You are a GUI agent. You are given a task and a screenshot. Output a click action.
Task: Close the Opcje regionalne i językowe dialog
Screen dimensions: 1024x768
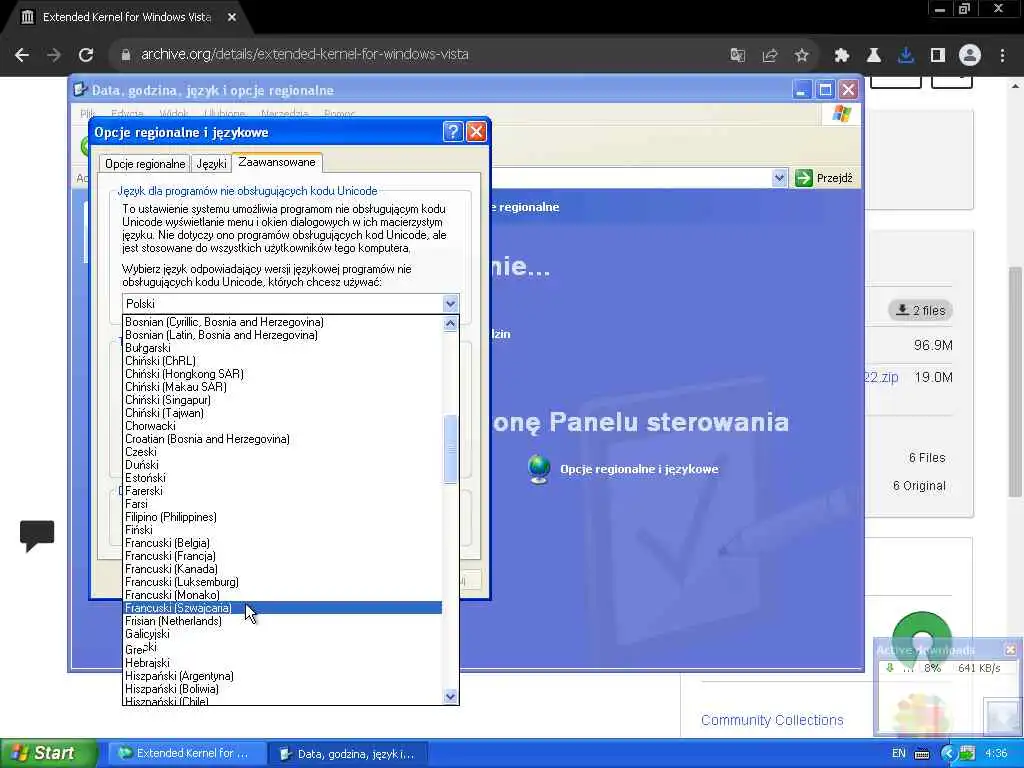point(476,132)
